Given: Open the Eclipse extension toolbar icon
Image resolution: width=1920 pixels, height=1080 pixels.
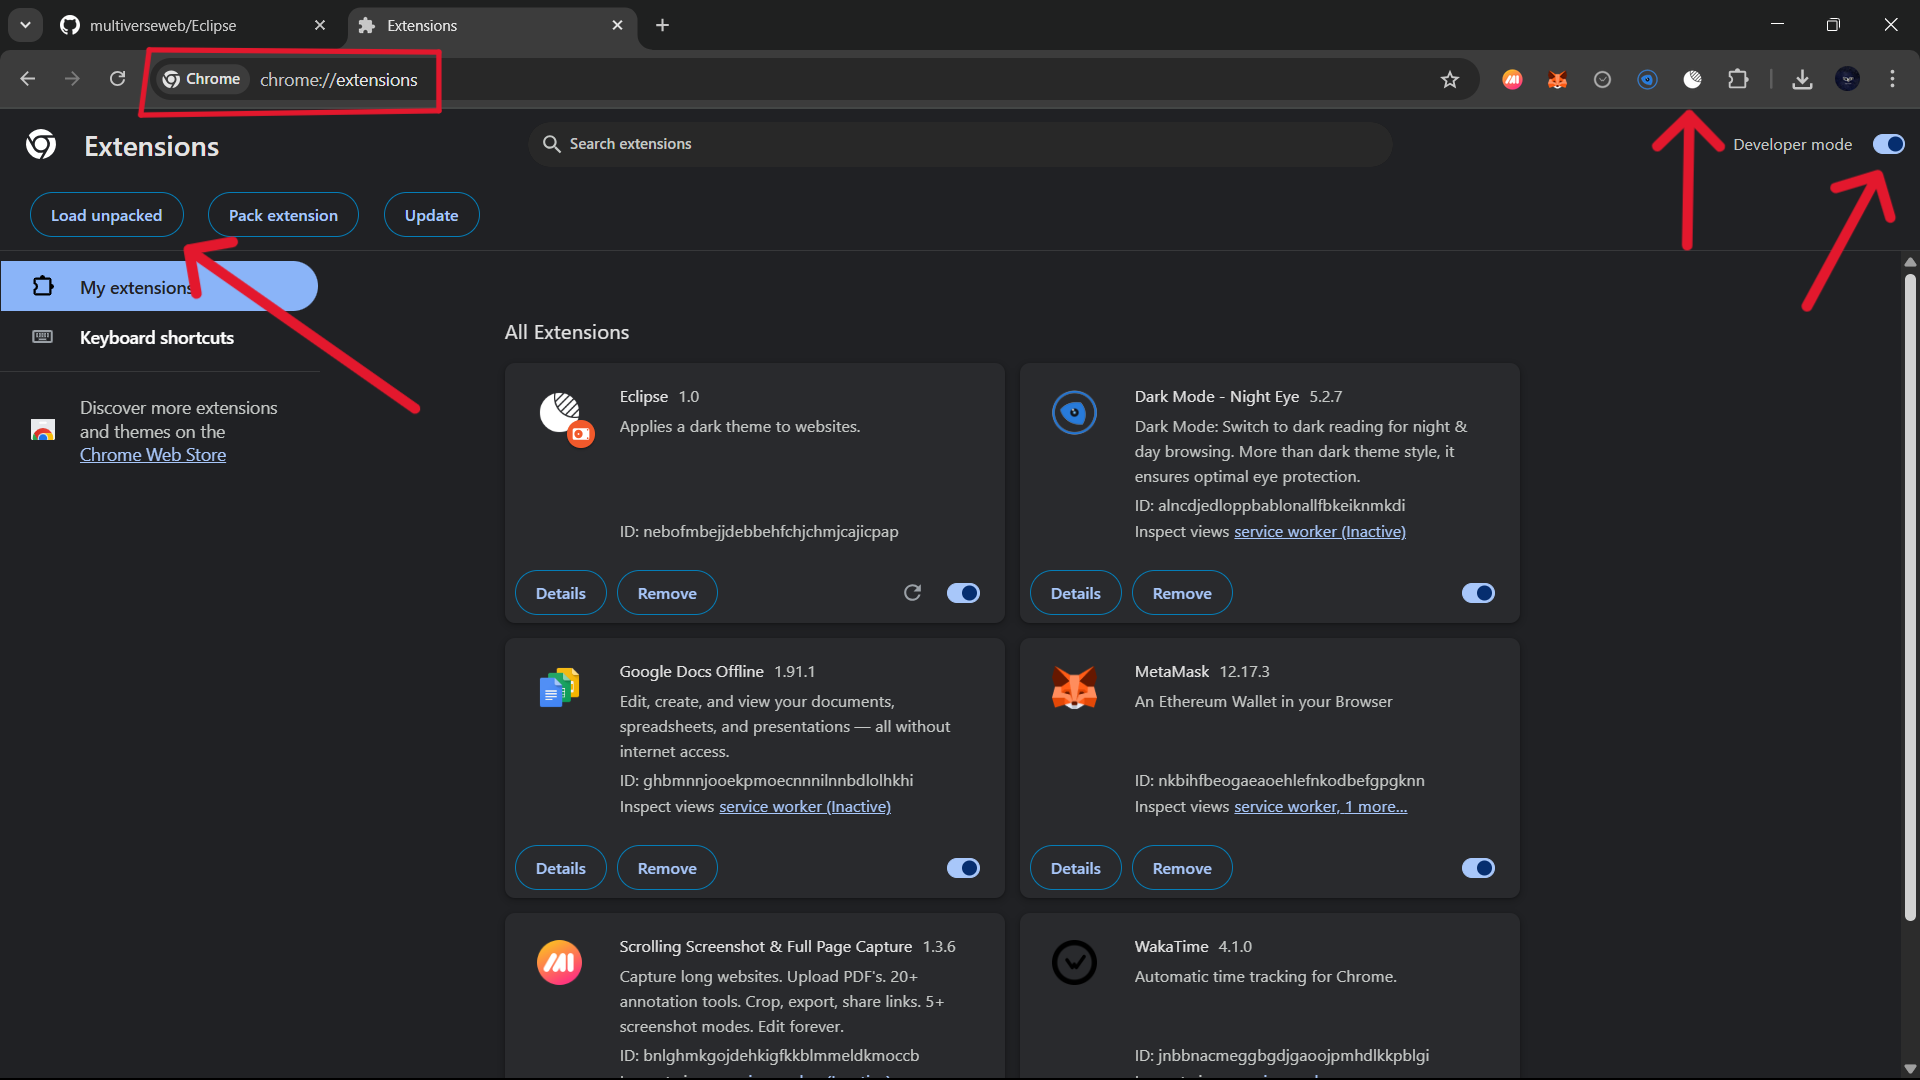Looking at the screenshot, I should click(1692, 80).
